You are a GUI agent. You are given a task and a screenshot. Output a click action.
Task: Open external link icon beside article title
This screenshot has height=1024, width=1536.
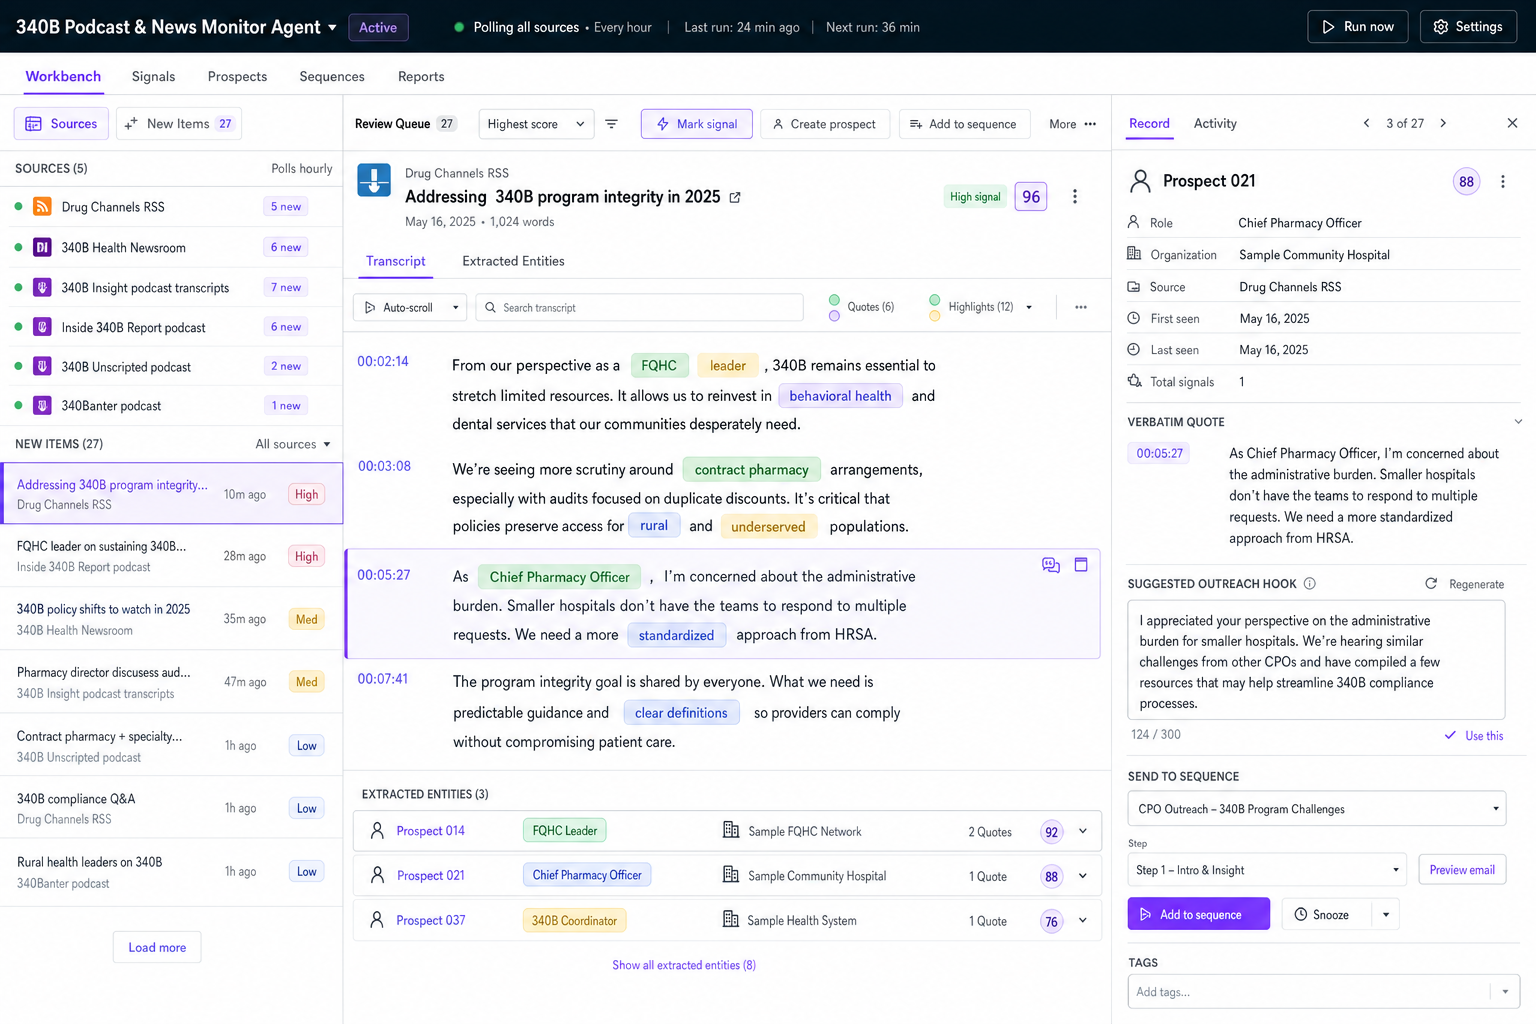coord(735,197)
